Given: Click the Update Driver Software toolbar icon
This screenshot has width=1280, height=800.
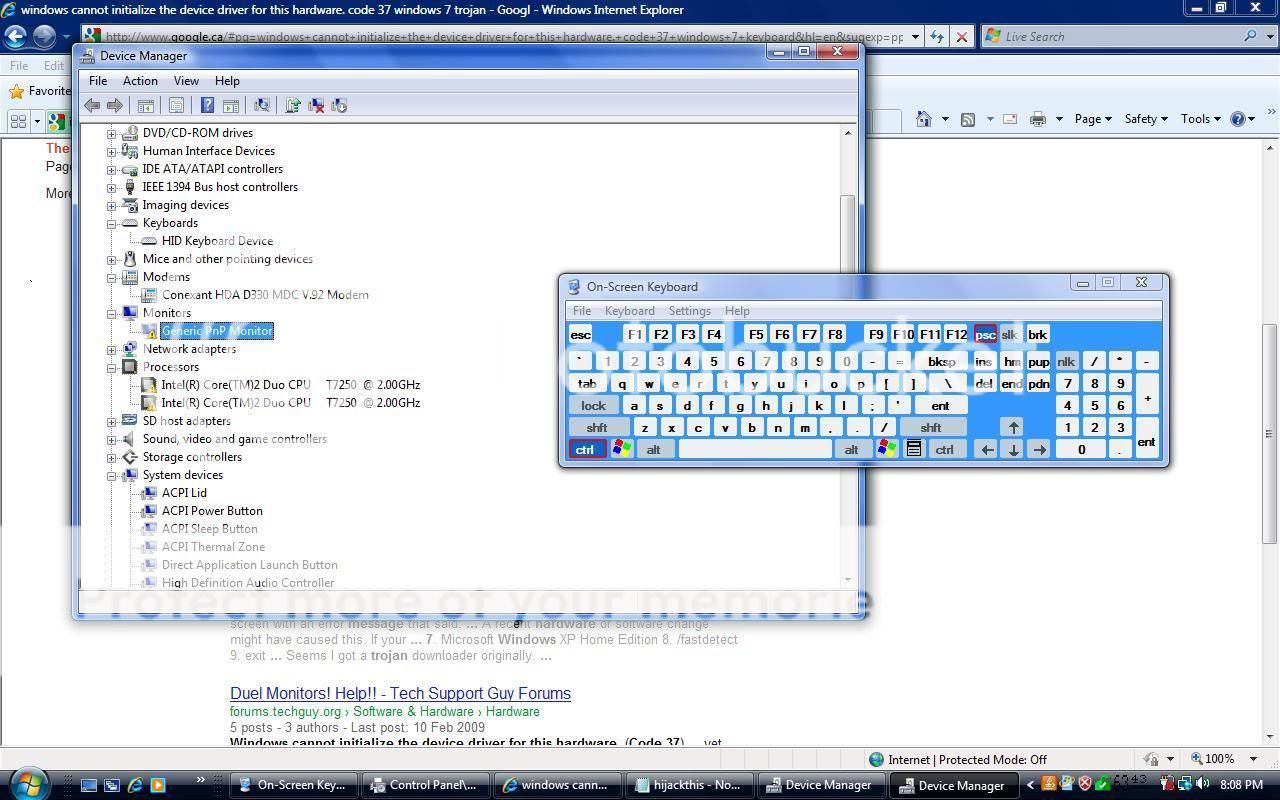Looking at the screenshot, I should 293,105.
